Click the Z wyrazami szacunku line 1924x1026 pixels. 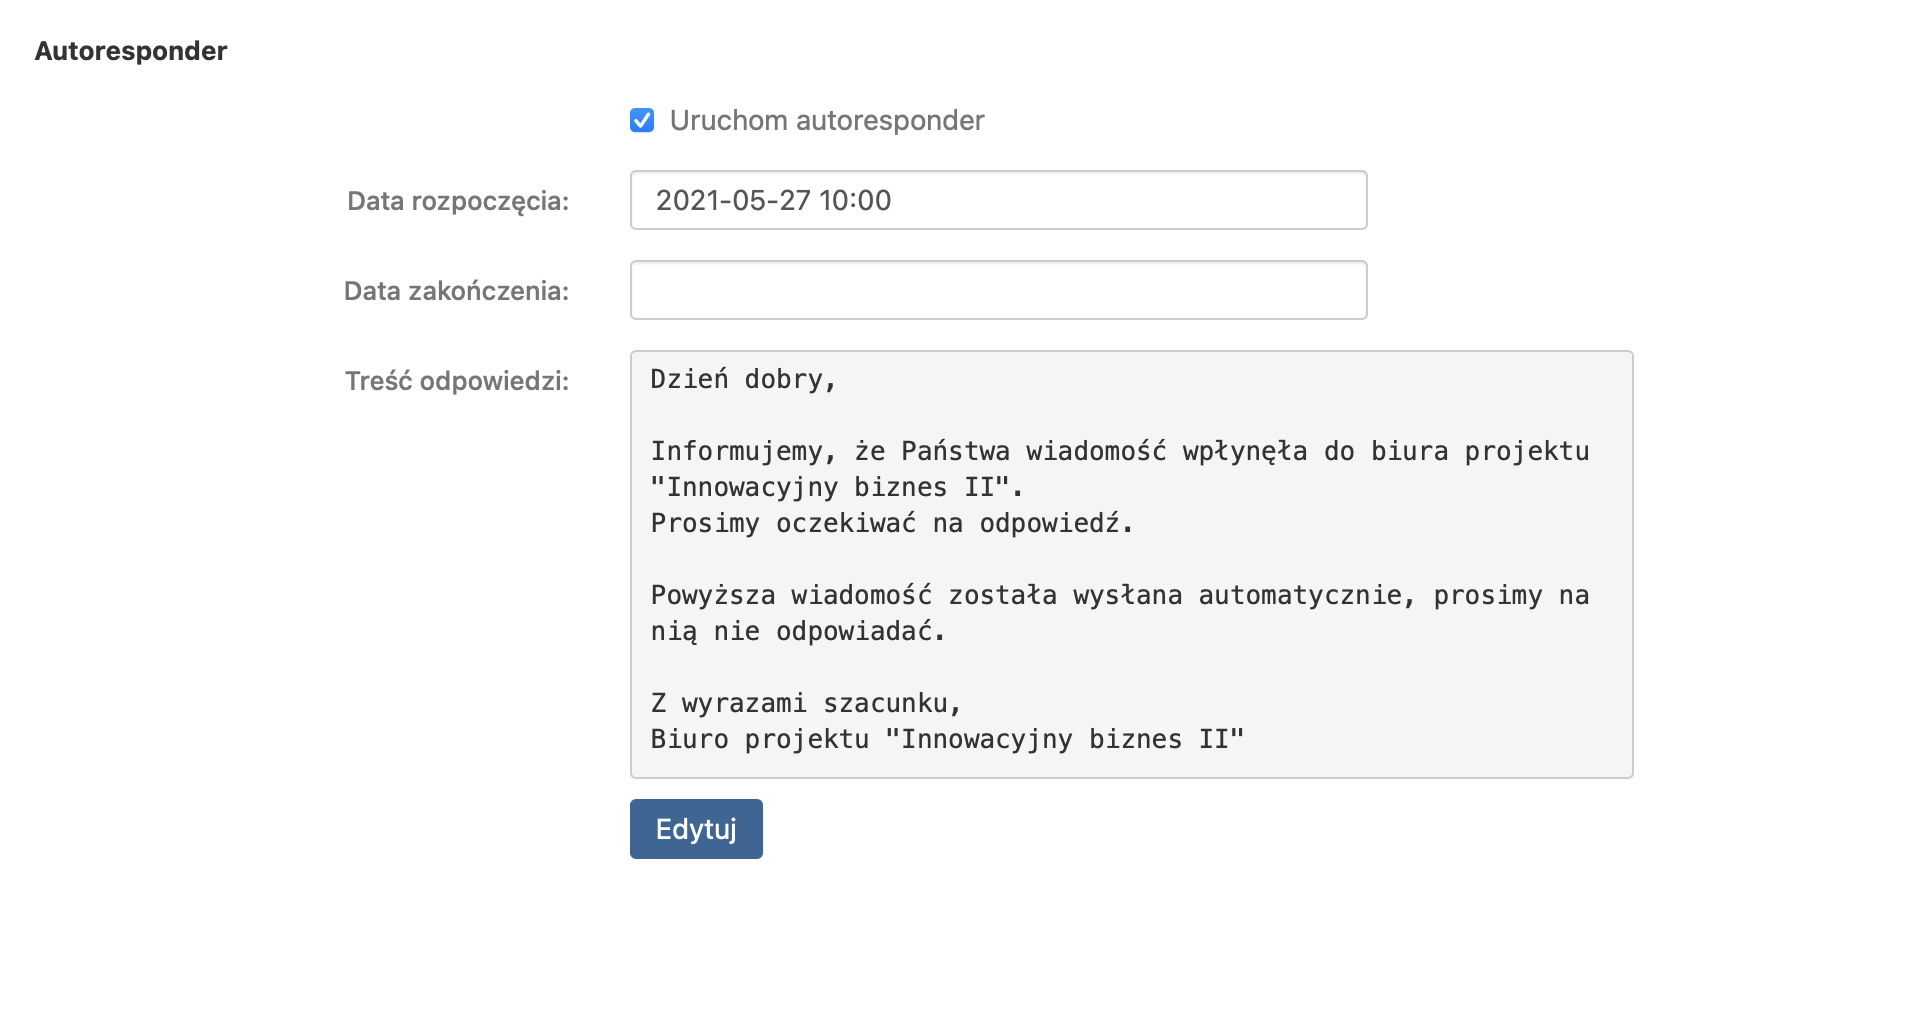click(x=805, y=704)
